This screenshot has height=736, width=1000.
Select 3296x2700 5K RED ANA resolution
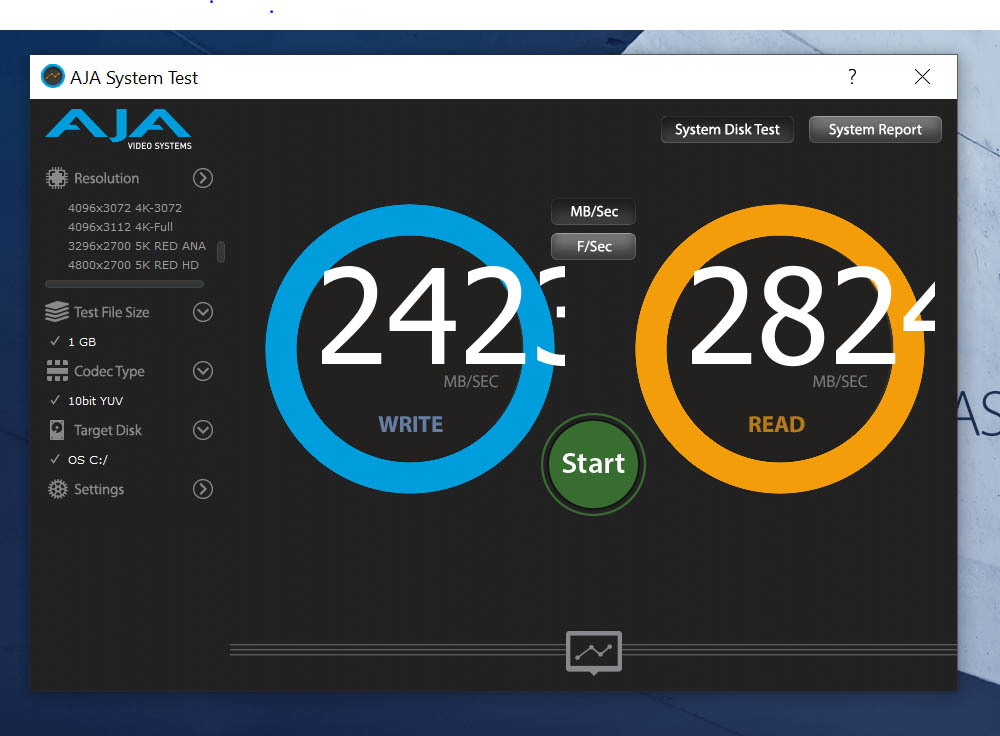pos(137,246)
